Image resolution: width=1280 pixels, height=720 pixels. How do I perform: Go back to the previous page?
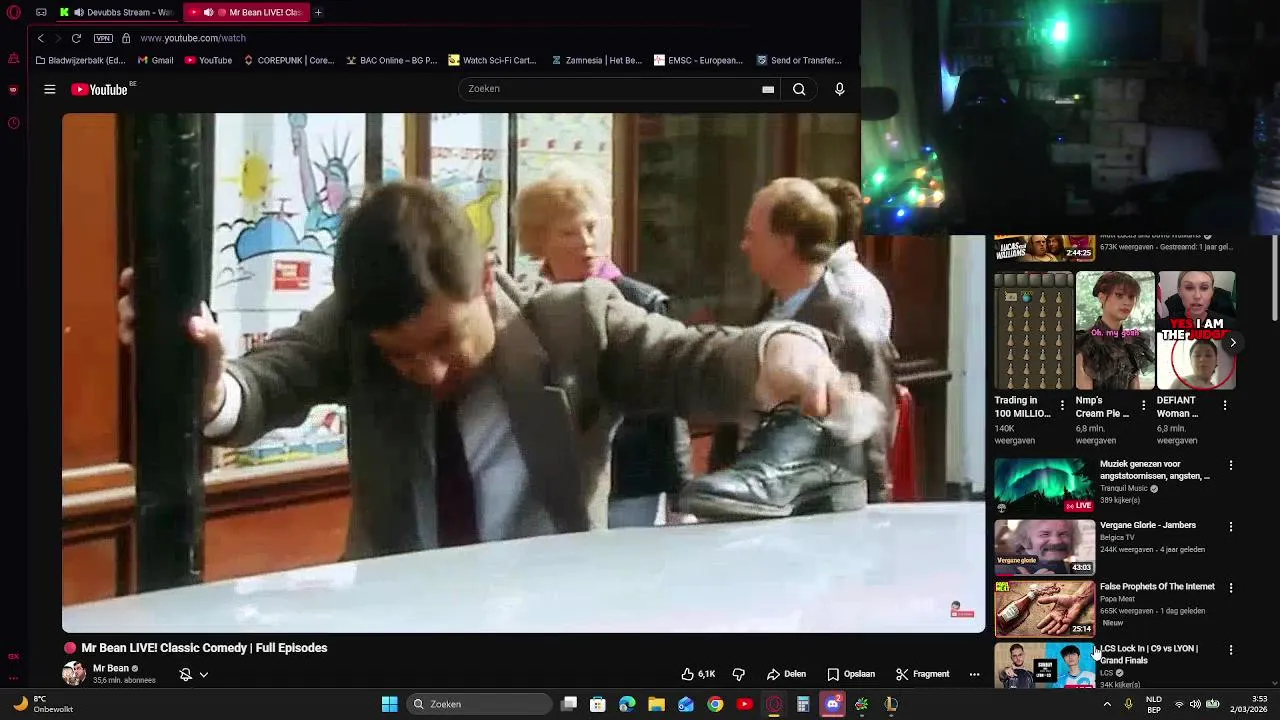[x=41, y=38]
